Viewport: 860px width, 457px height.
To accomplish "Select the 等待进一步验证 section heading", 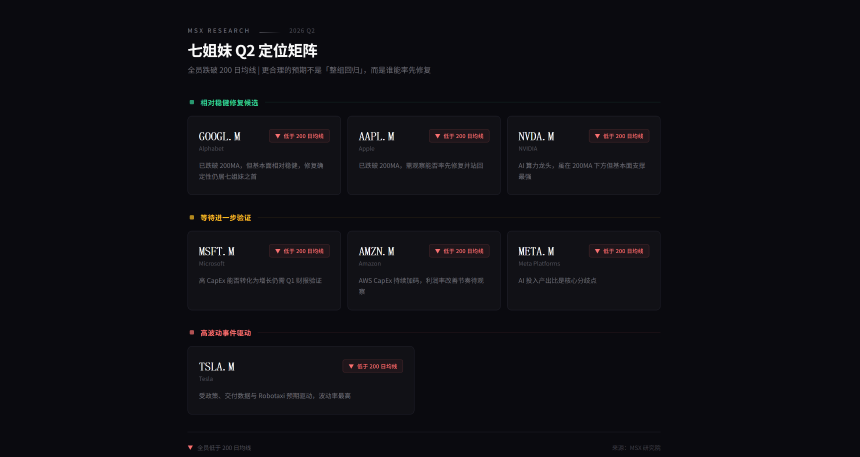I will click(225, 217).
